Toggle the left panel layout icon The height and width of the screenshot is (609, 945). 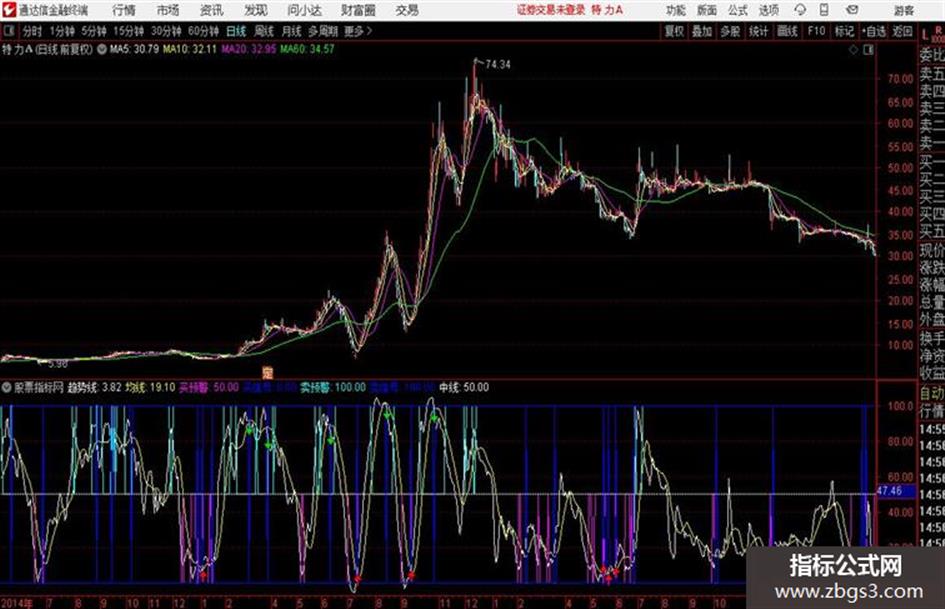9,31
